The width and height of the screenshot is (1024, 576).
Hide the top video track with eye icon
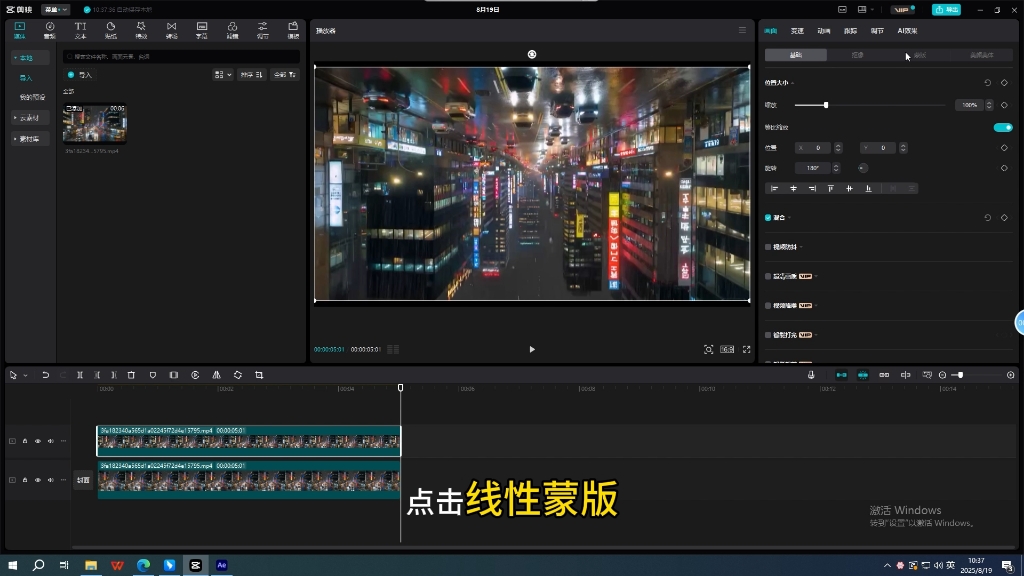[38, 441]
